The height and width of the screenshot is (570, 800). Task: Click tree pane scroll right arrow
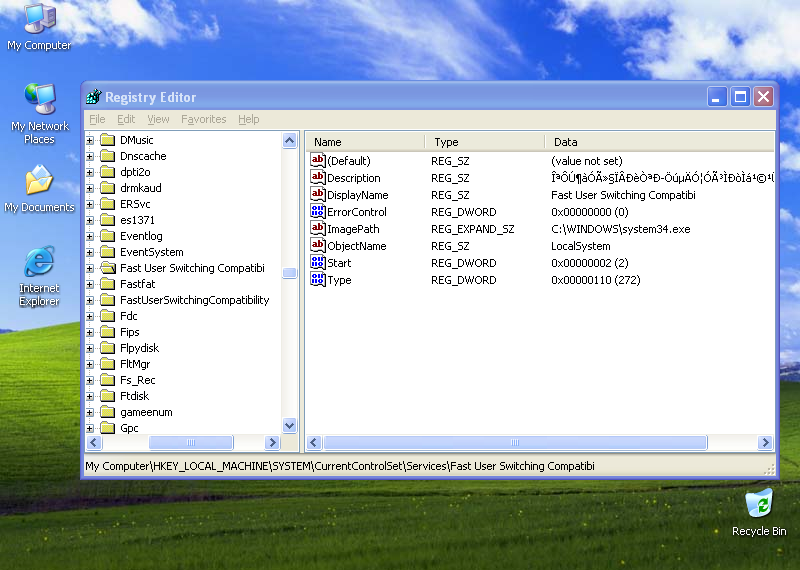pos(272,442)
